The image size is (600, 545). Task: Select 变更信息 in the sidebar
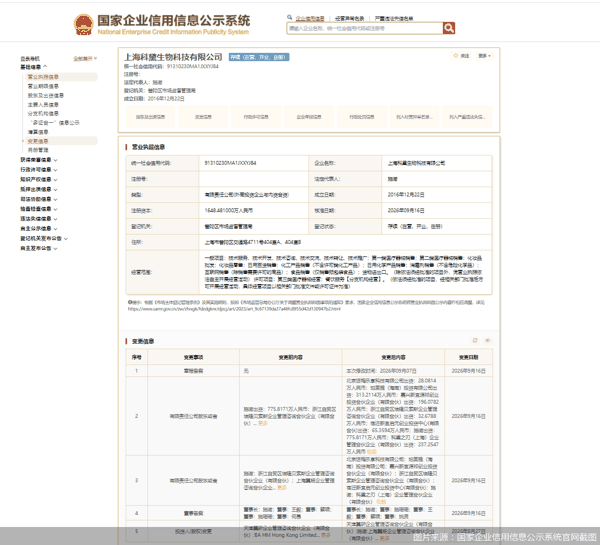[61, 141]
